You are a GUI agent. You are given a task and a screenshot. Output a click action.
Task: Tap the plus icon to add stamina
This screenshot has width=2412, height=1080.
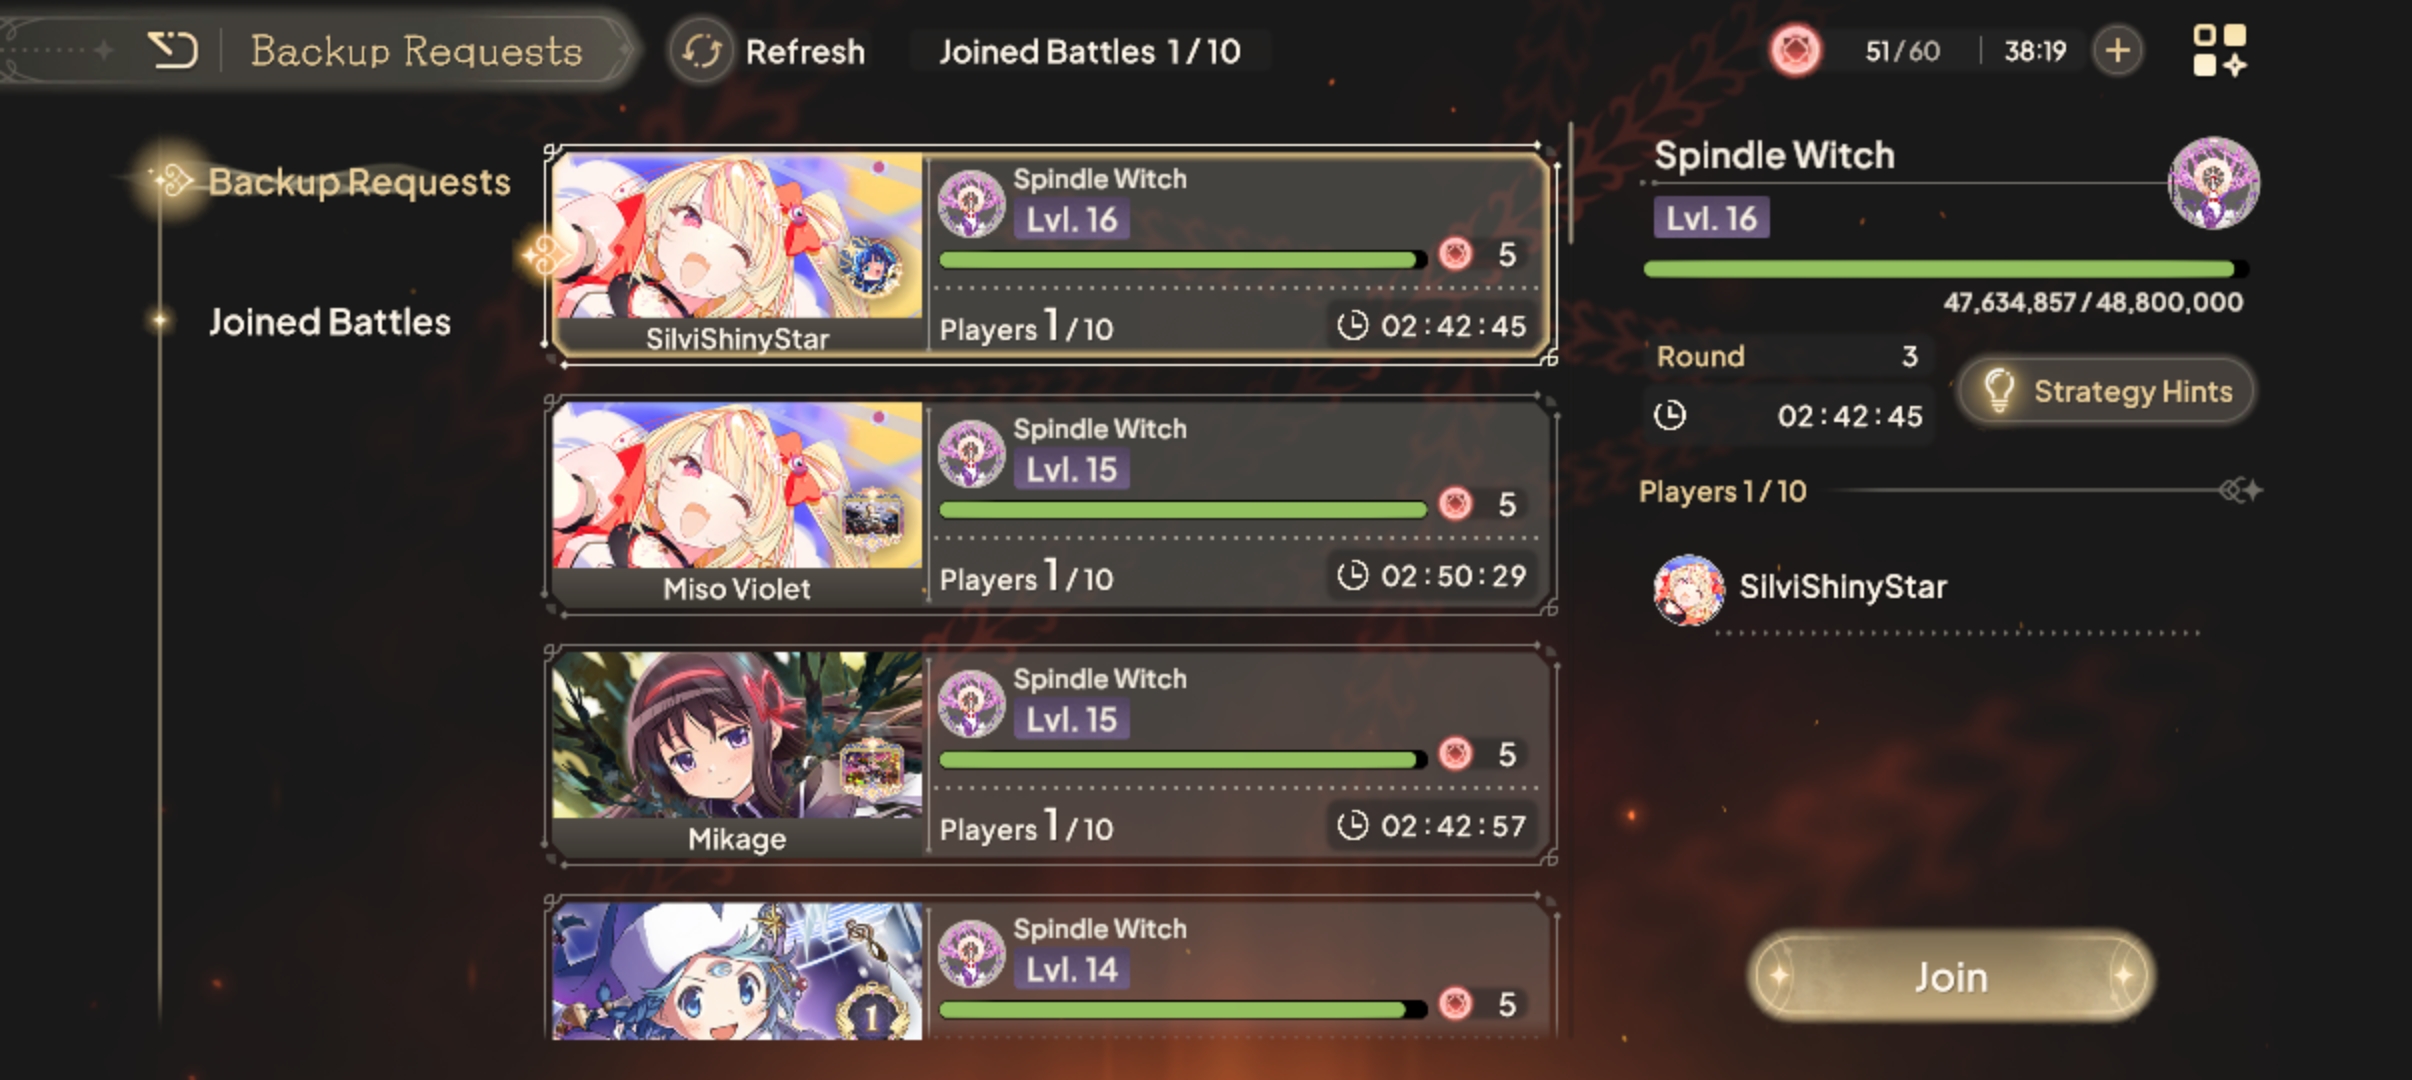2117,50
